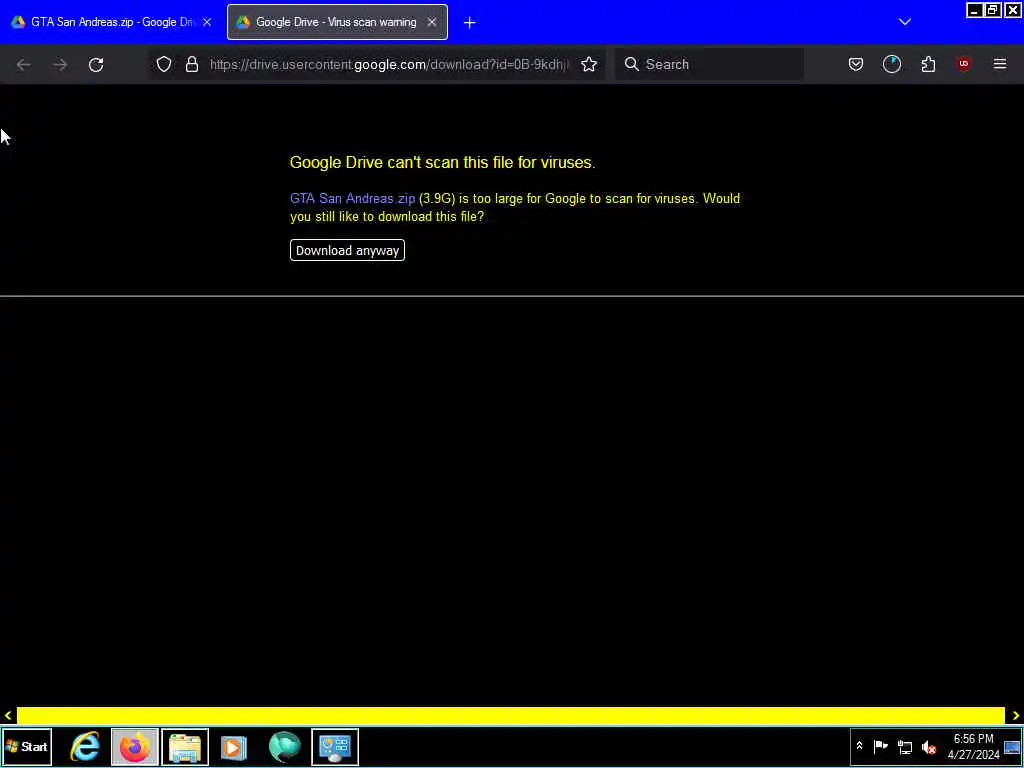Image resolution: width=1024 pixels, height=768 pixels.
Task: Nudge horizontal scrollbar left arrow
Action: [8, 716]
